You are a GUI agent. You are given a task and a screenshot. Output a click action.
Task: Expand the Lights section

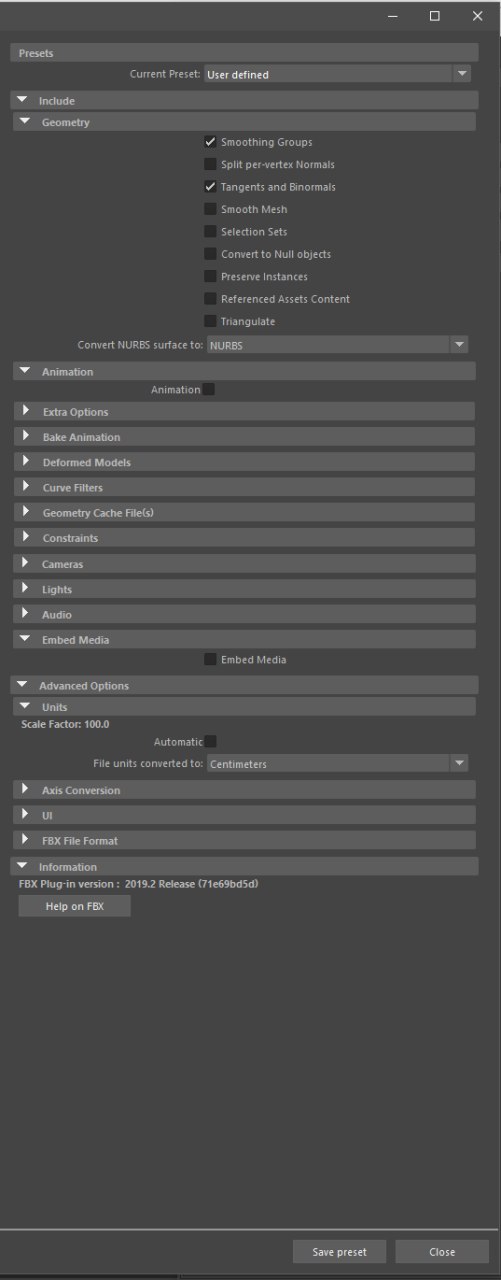tap(244, 589)
